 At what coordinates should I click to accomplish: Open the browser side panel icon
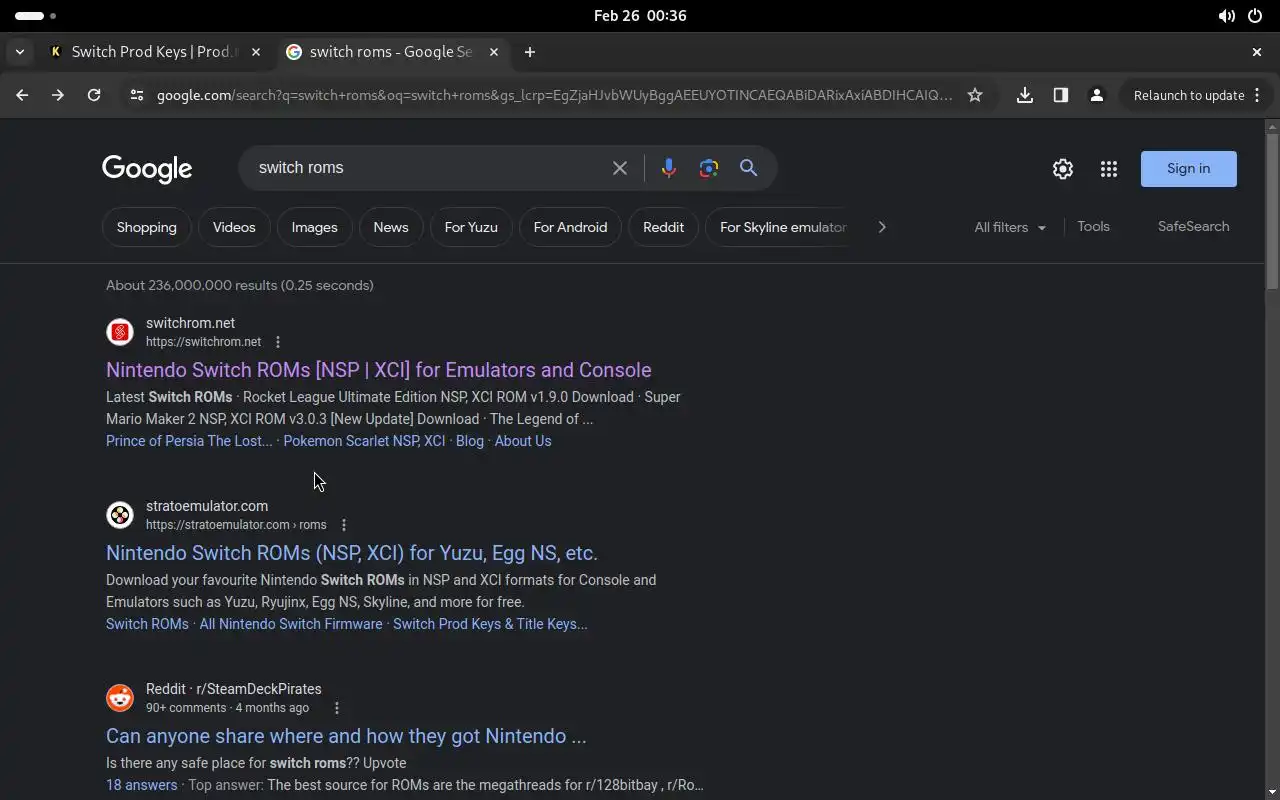click(x=1061, y=95)
